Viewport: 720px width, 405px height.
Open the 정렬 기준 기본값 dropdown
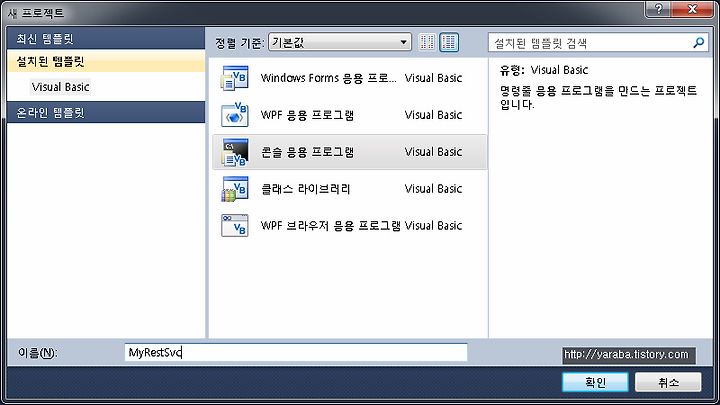(x=339, y=42)
